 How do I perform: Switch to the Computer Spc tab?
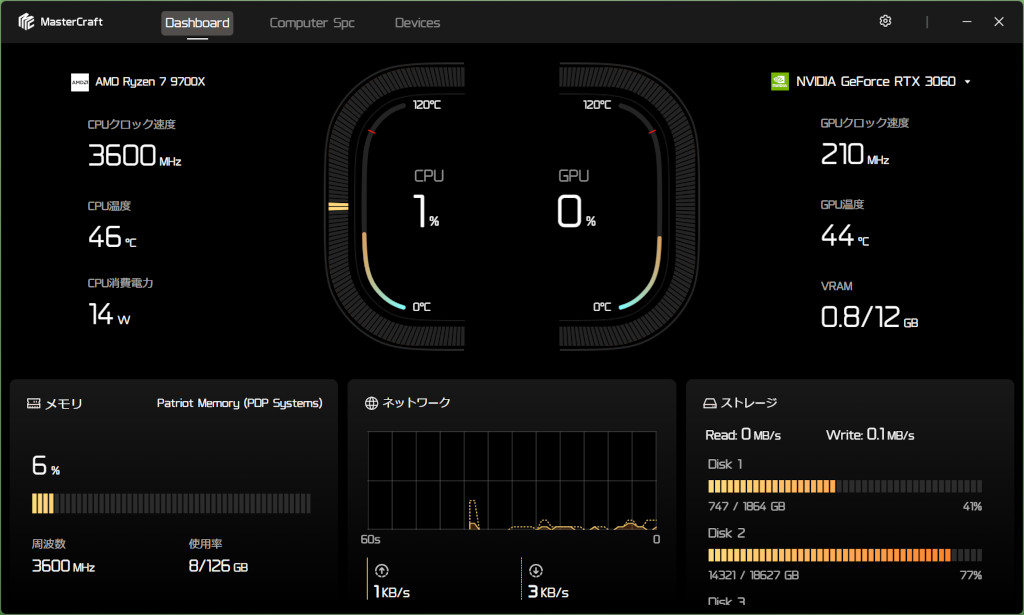(312, 23)
